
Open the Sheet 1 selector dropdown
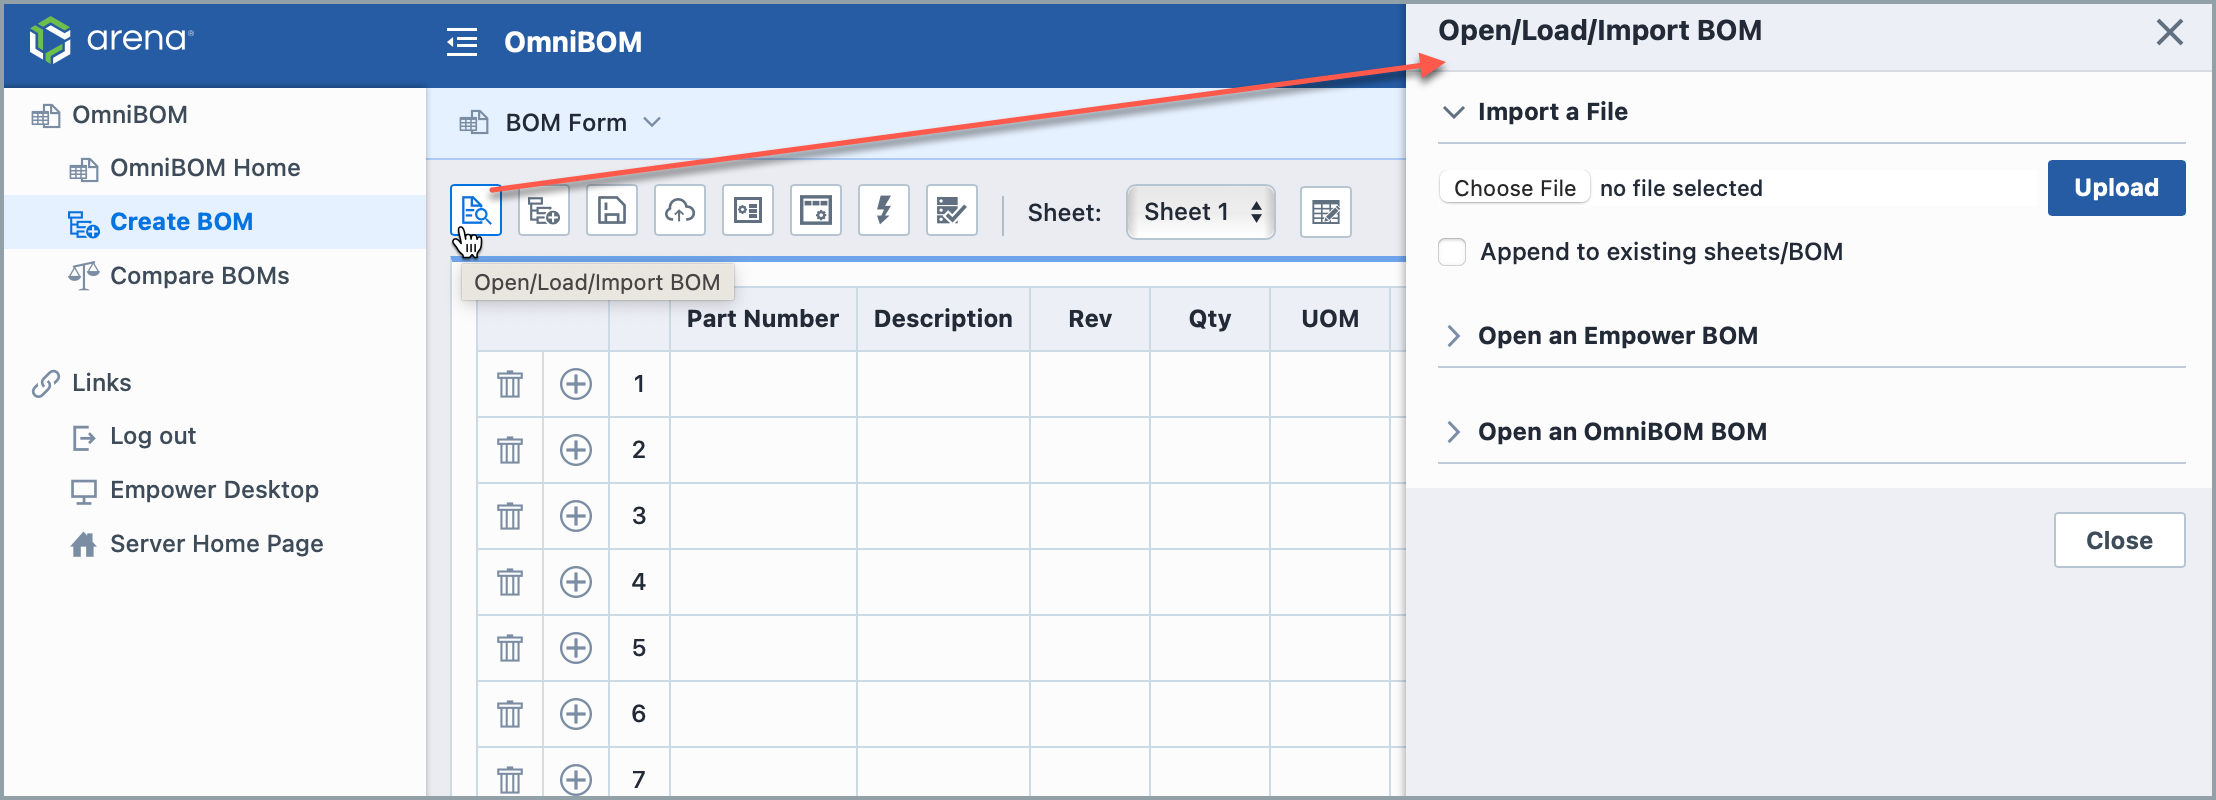pos(1200,212)
